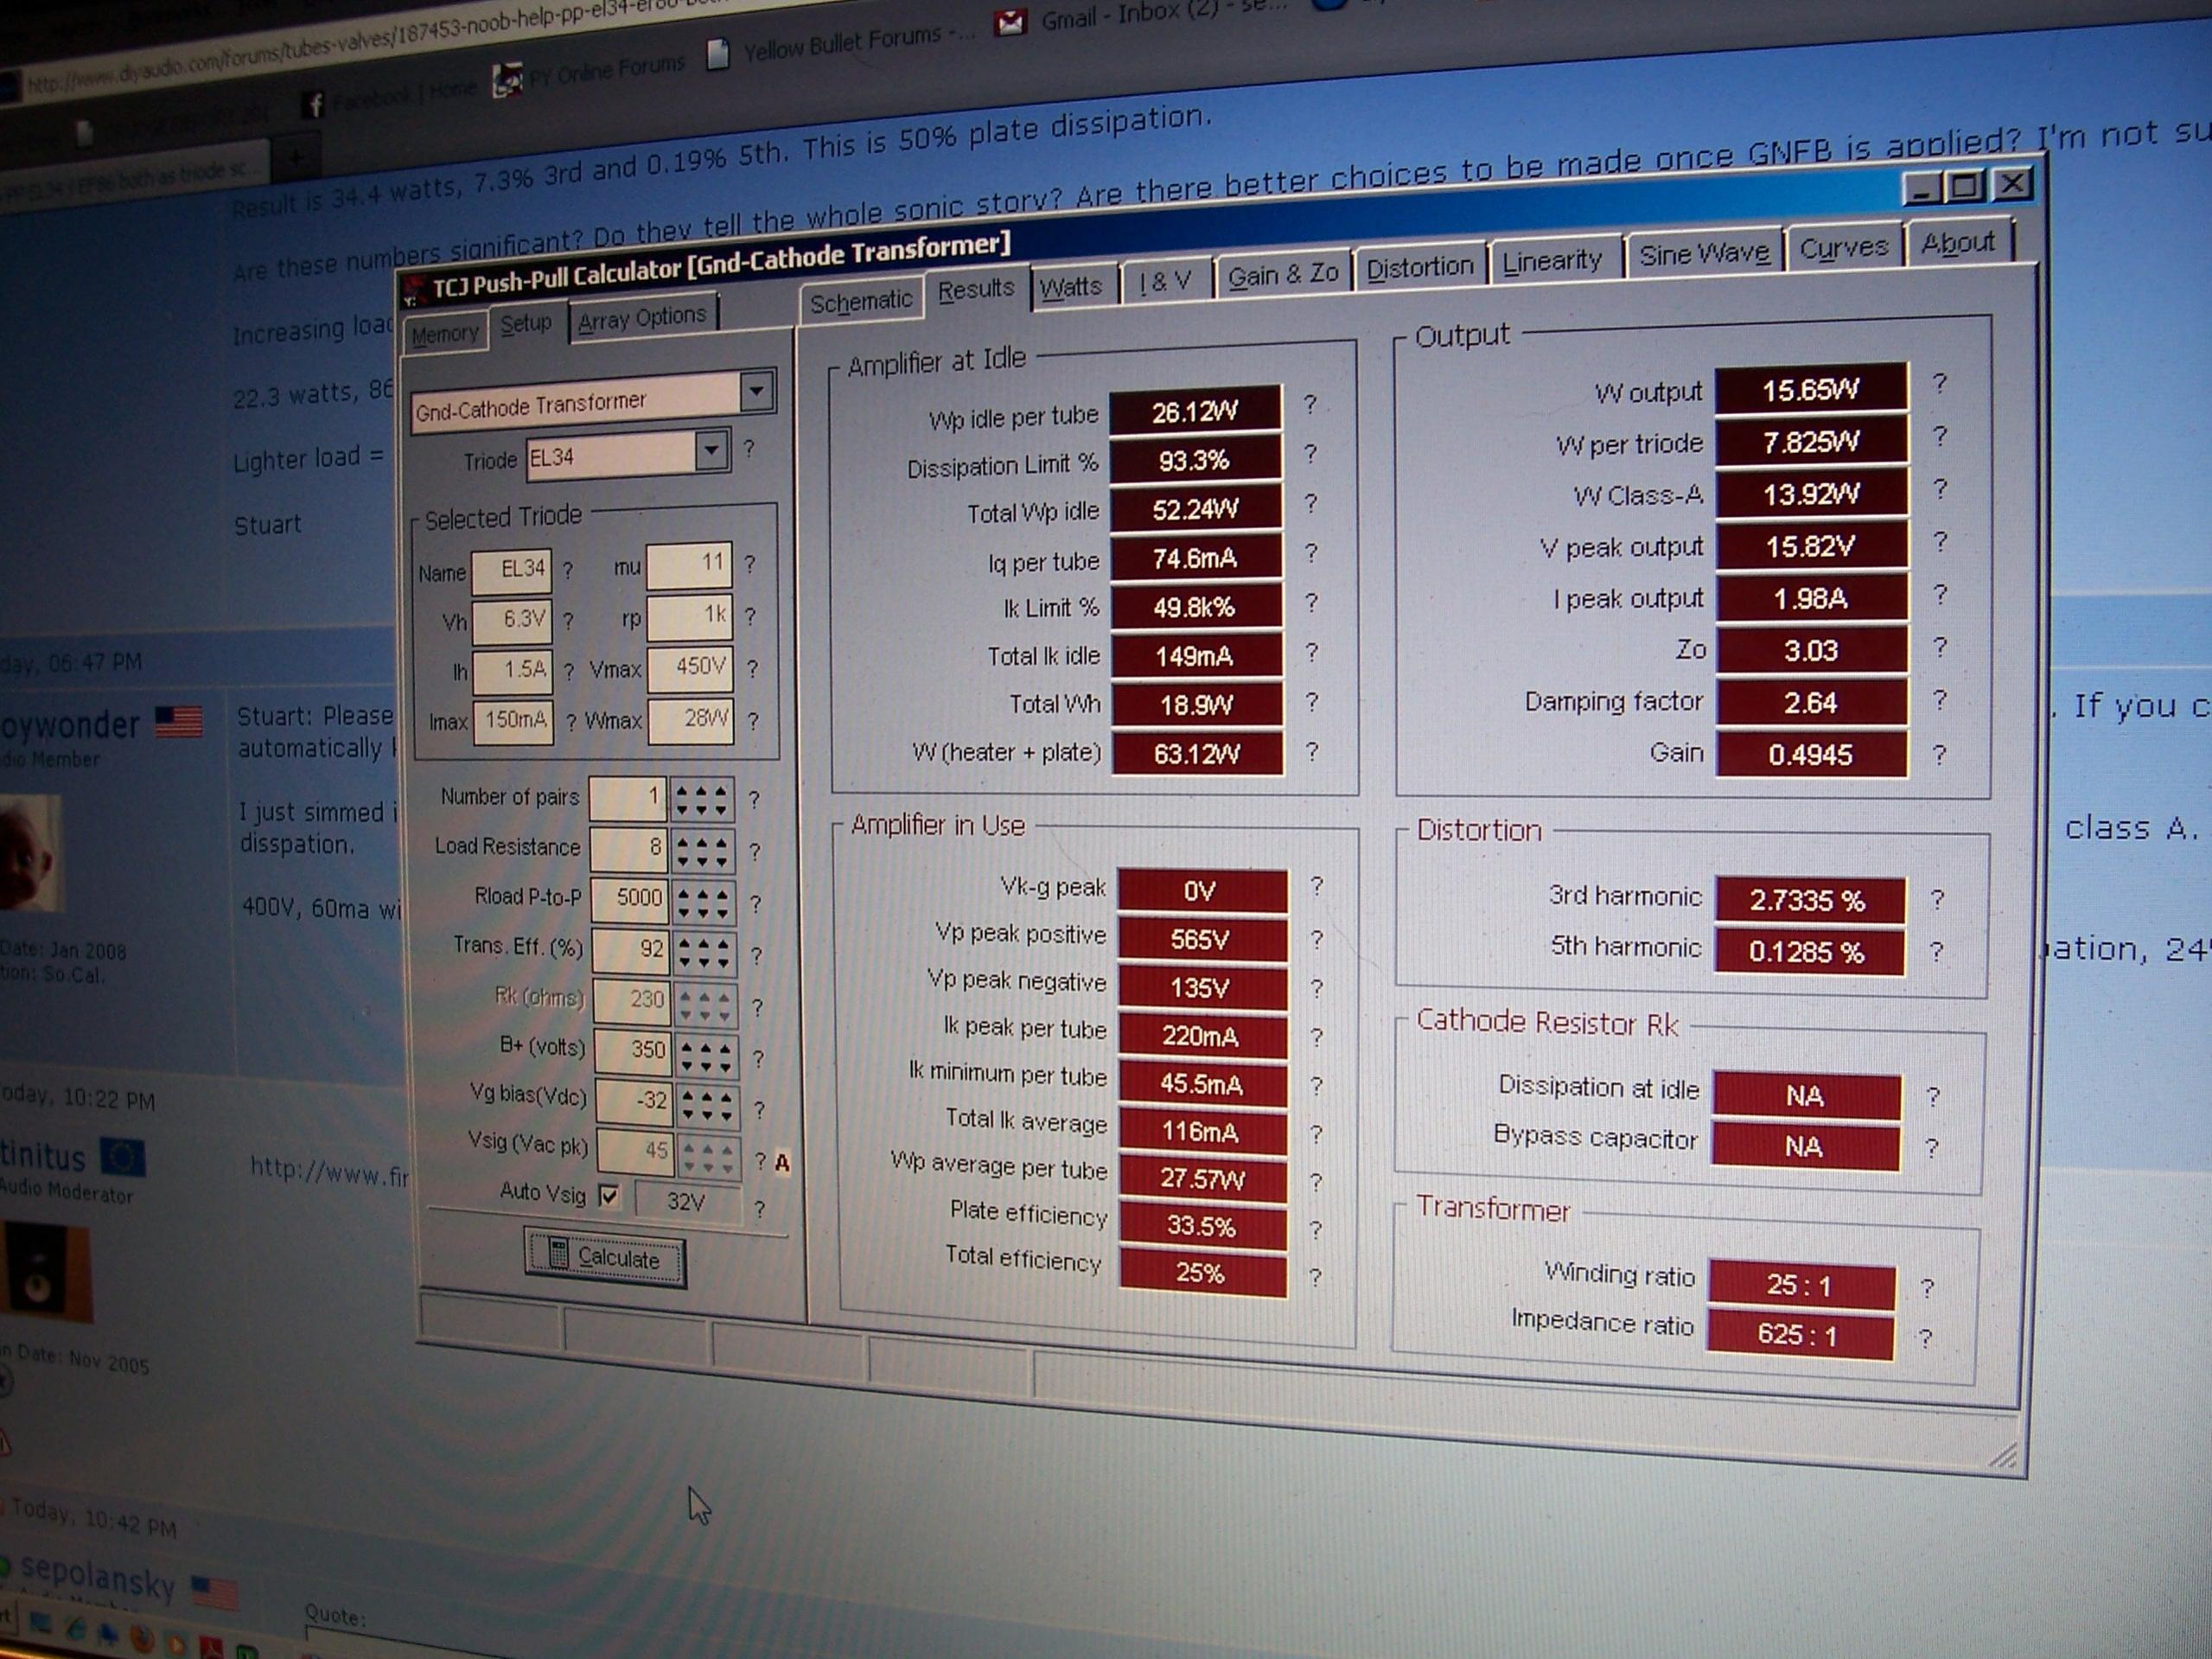Image resolution: width=2212 pixels, height=1659 pixels.
Task: Click the help question mark beside the Triode dropdown
Action: click(x=748, y=448)
